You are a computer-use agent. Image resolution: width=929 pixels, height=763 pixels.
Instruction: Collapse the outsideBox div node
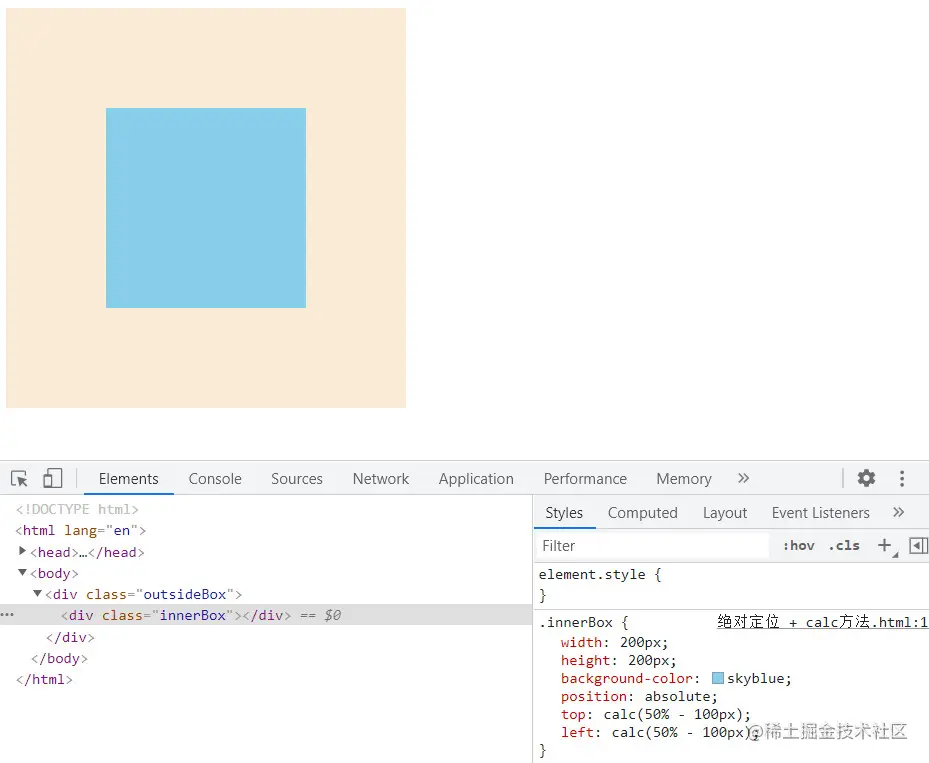tap(37, 593)
